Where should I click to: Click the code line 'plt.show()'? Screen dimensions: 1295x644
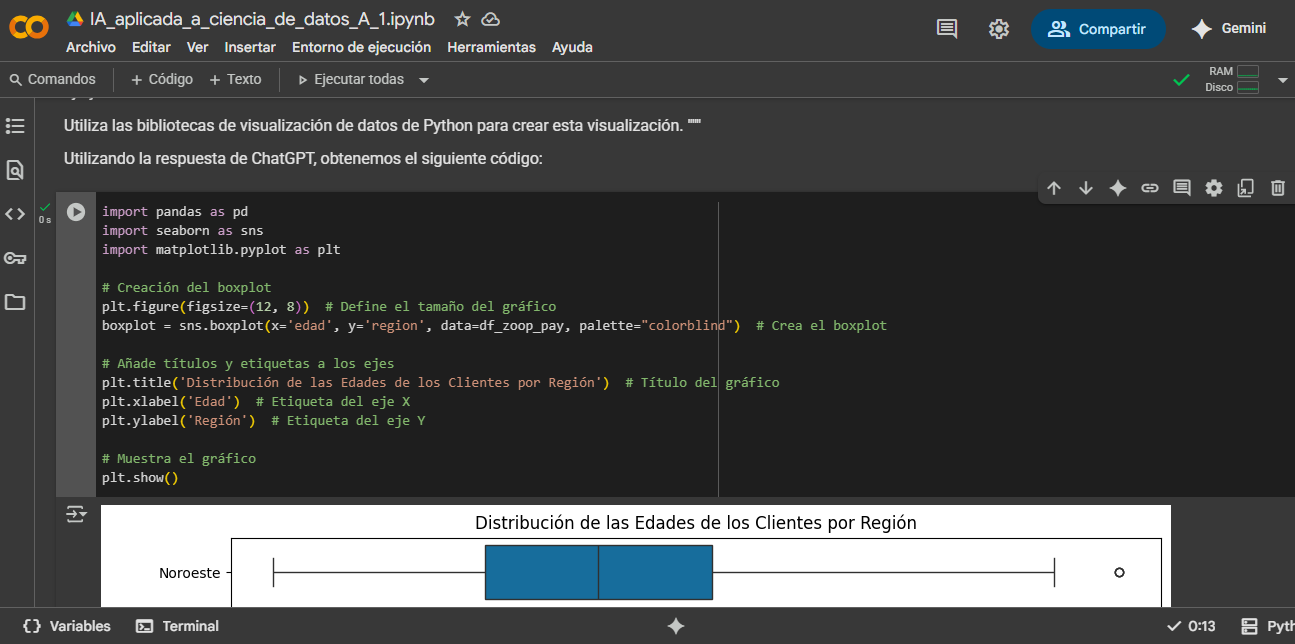(140, 478)
